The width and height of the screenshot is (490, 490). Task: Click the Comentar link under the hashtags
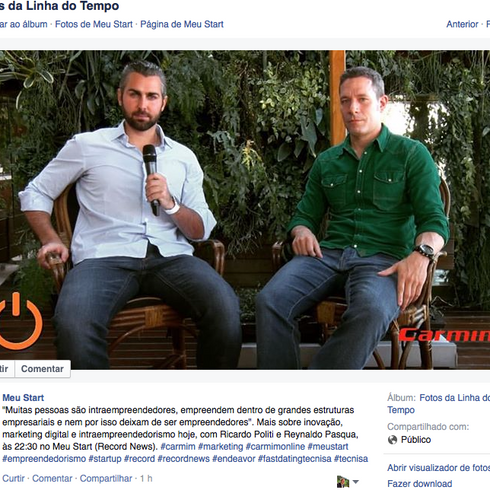pyautogui.click(x=52, y=478)
